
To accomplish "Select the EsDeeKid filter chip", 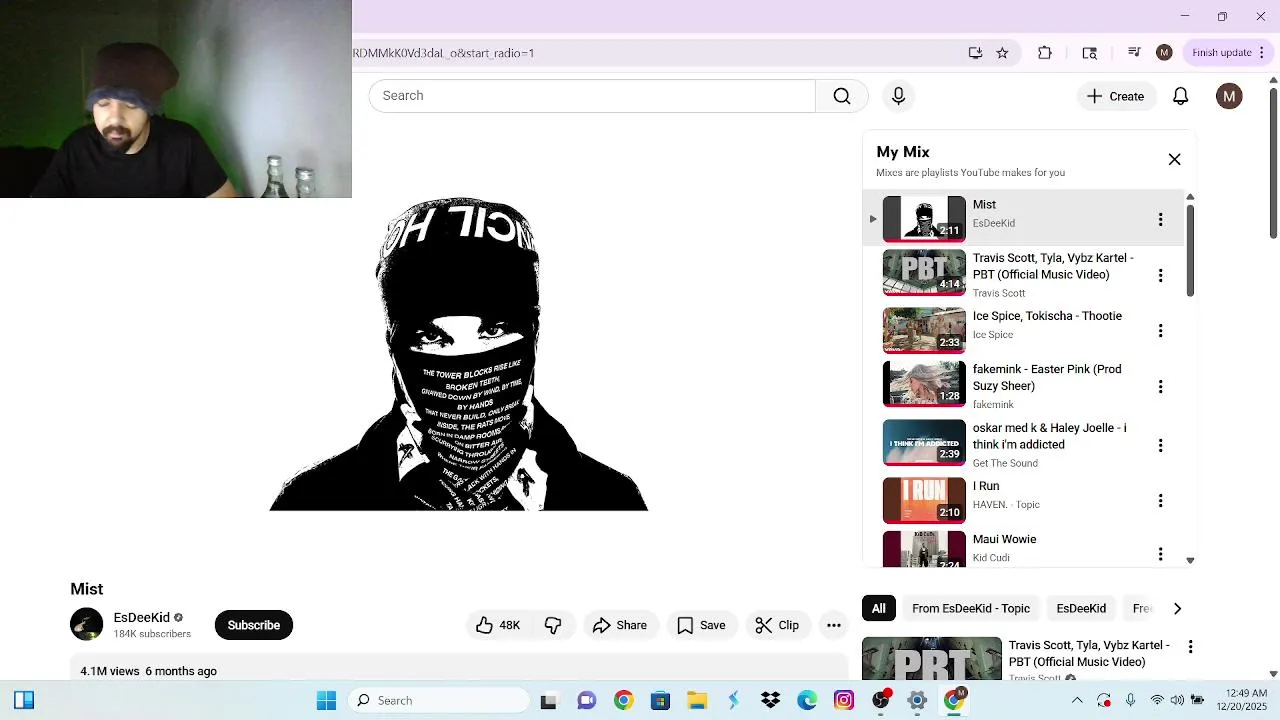I will [1081, 608].
